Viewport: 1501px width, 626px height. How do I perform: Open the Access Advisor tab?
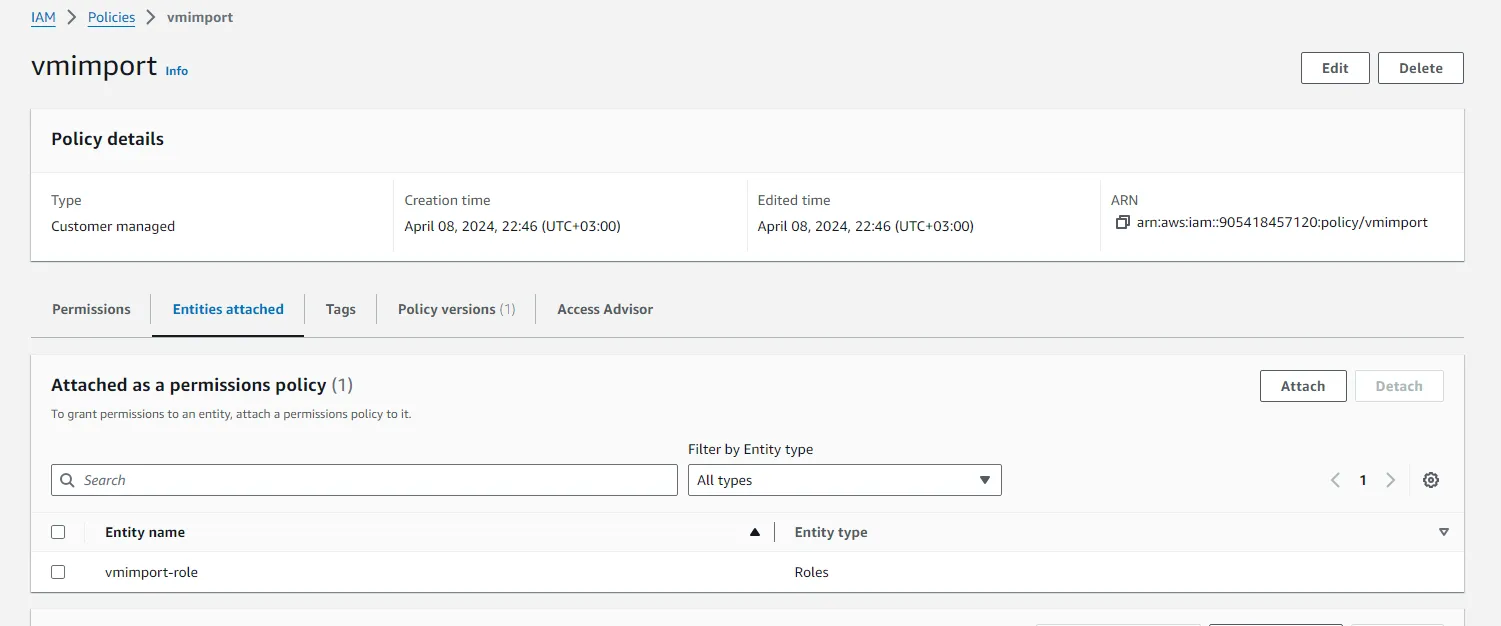click(x=604, y=309)
